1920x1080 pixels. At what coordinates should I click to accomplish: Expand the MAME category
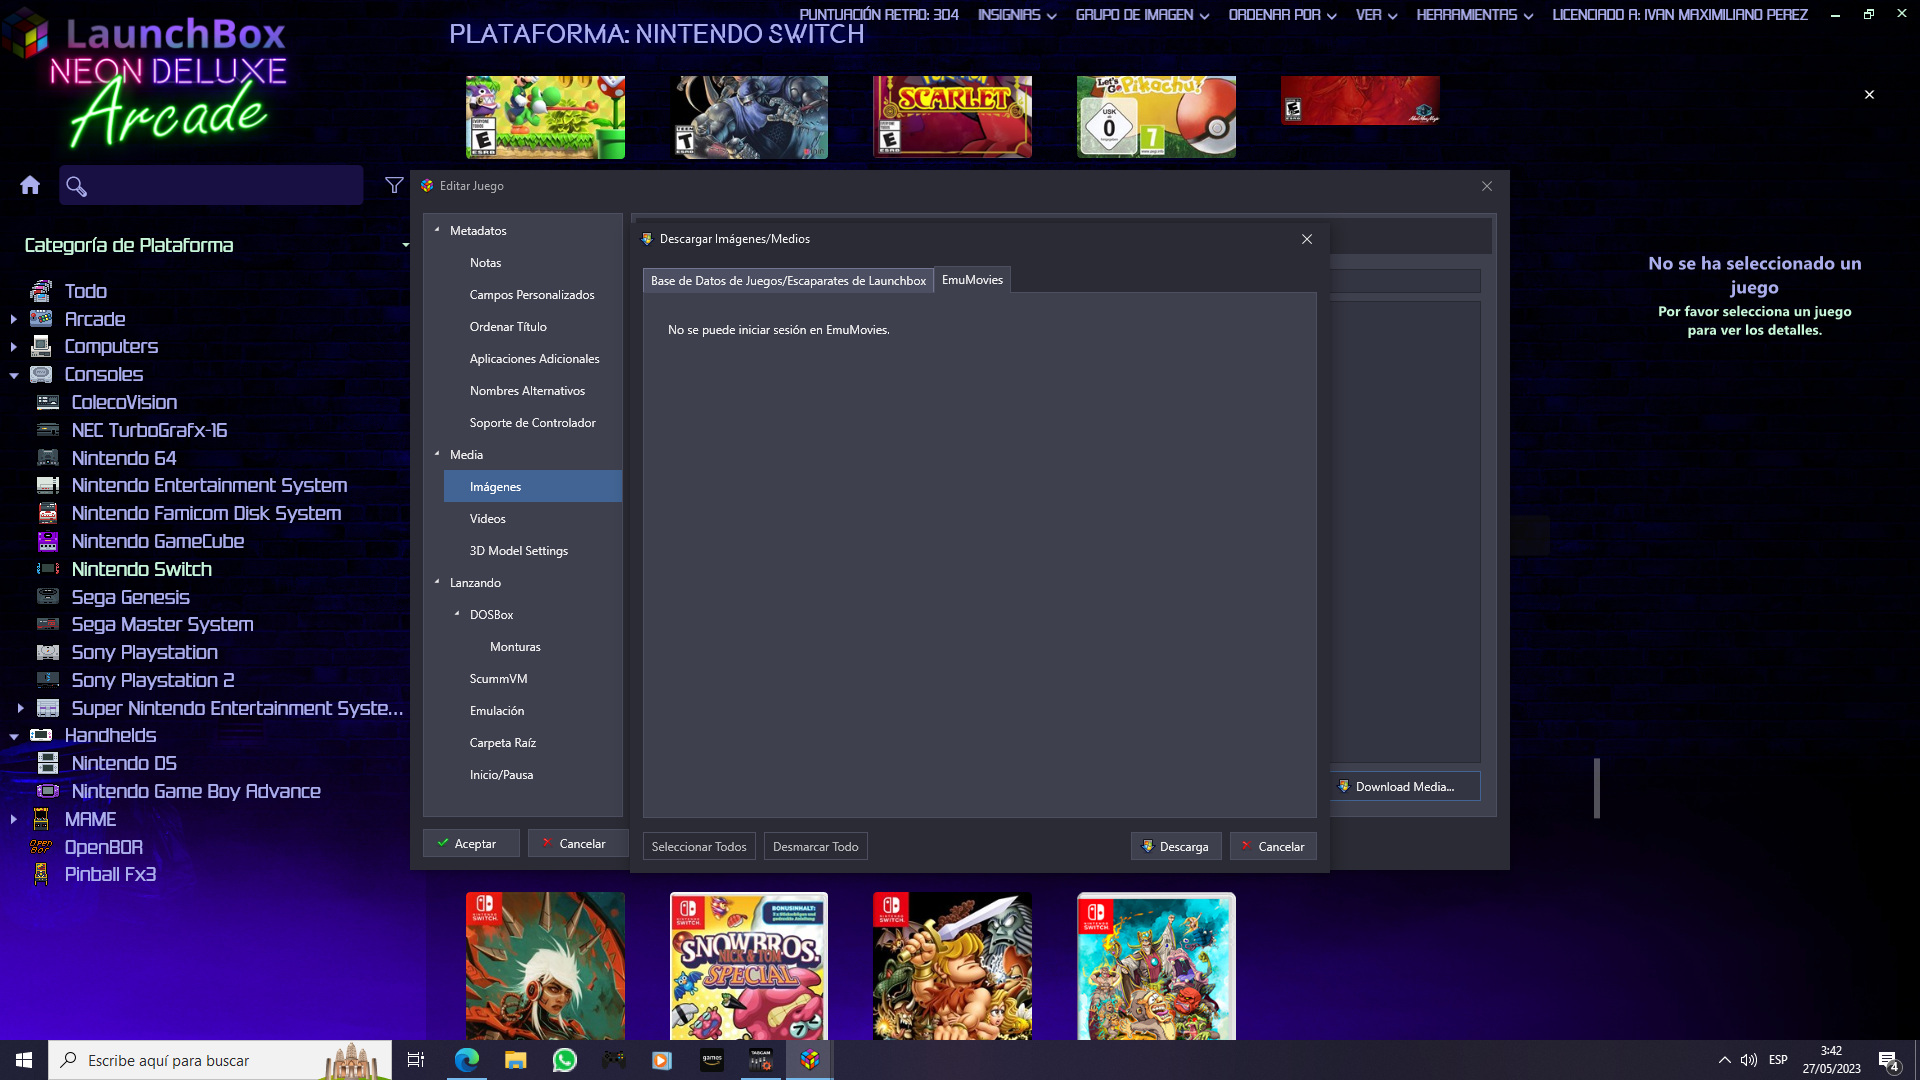click(13, 819)
